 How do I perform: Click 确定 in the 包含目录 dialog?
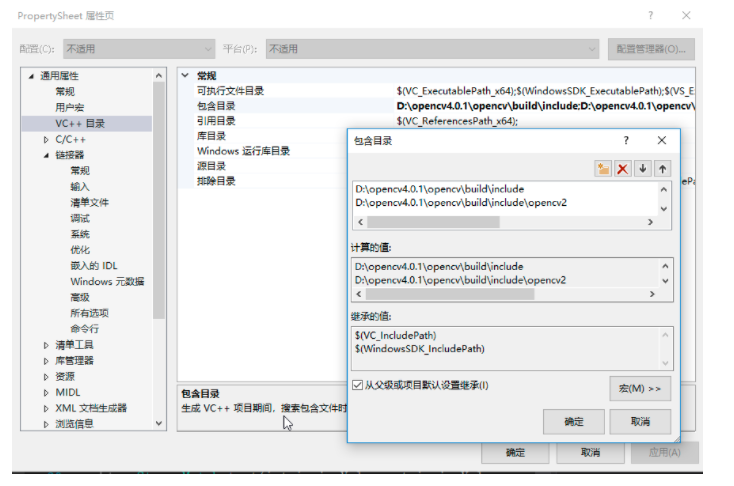click(x=573, y=421)
